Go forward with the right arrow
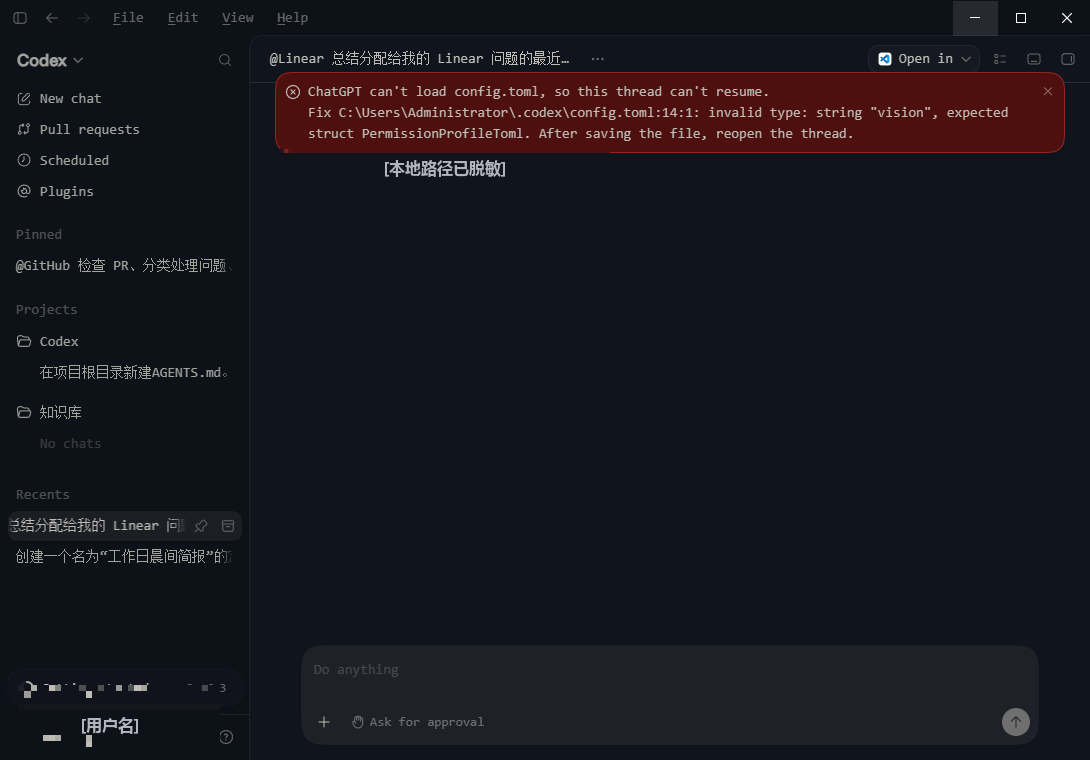The width and height of the screenshot is (1090, 760). point(84,18)
